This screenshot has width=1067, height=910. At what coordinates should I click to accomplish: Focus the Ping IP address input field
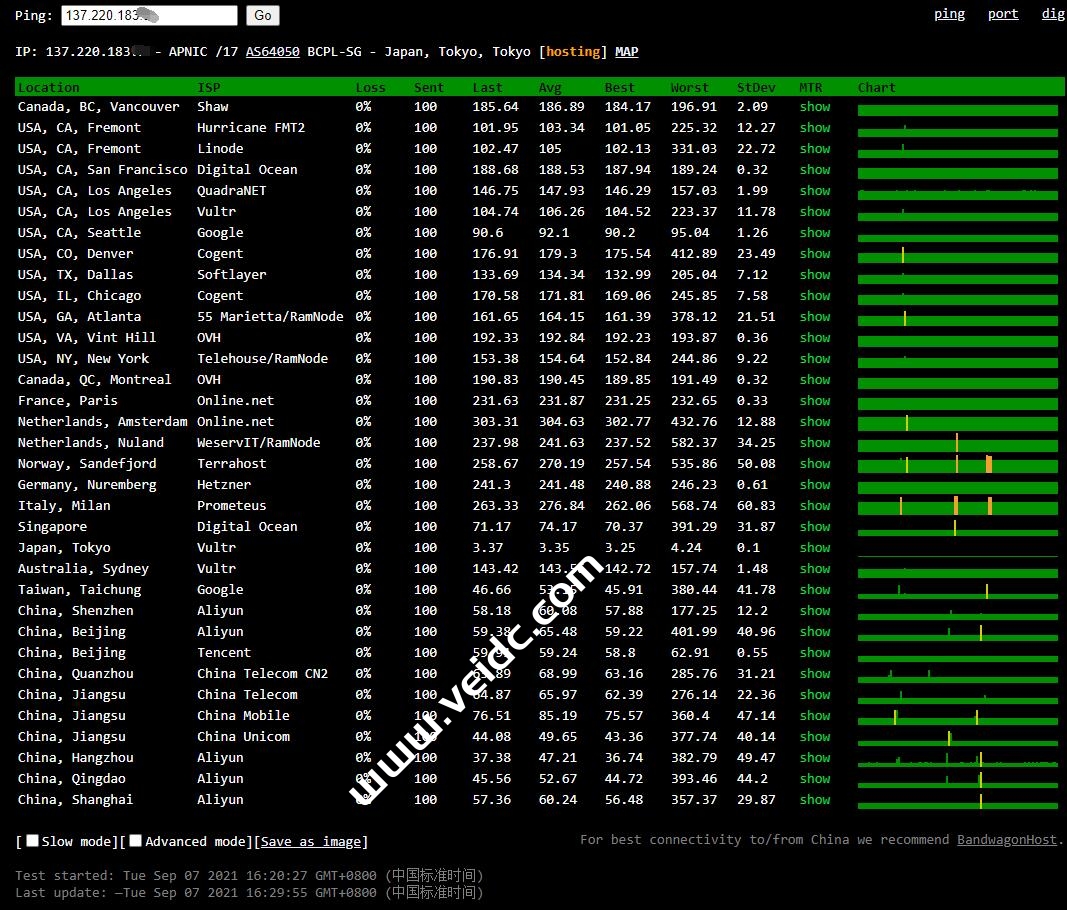[x=149, y=16]
